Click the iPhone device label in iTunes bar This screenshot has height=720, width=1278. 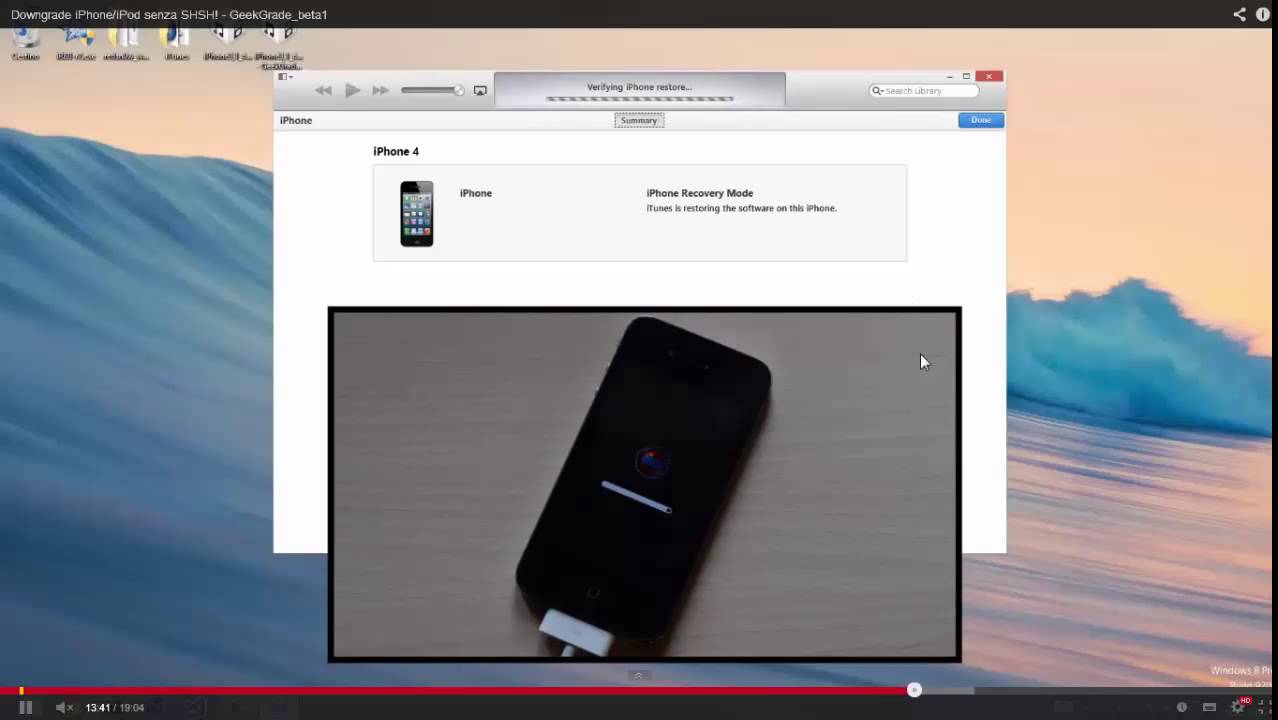[296, 120]
